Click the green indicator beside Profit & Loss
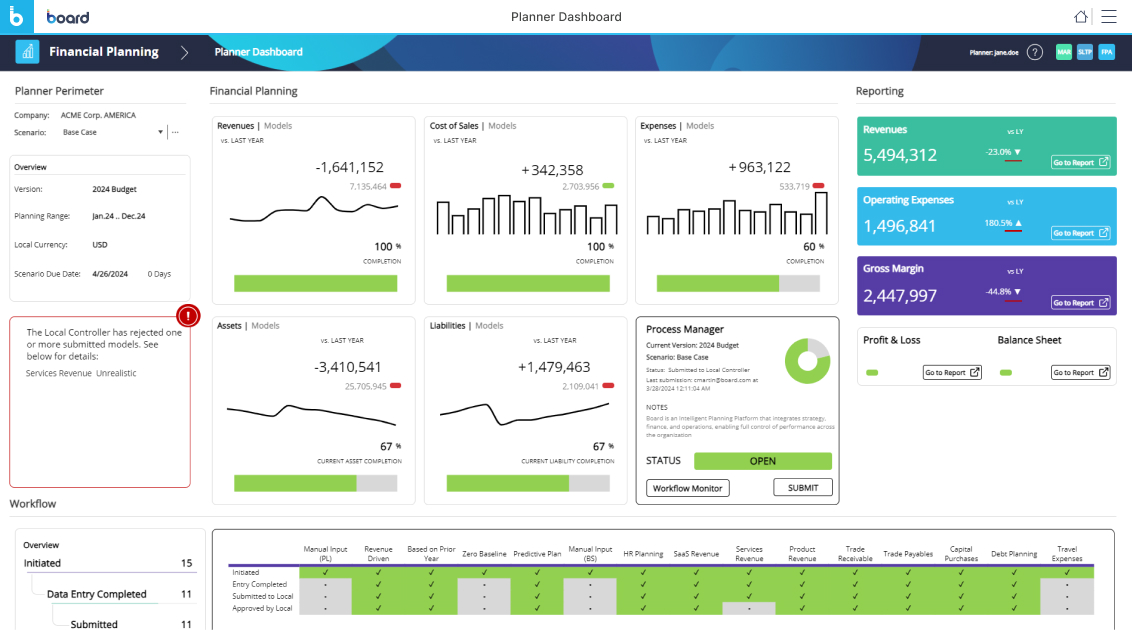Image resolution: width=1132 pixels, height=630 pixels. pos(872,371)
